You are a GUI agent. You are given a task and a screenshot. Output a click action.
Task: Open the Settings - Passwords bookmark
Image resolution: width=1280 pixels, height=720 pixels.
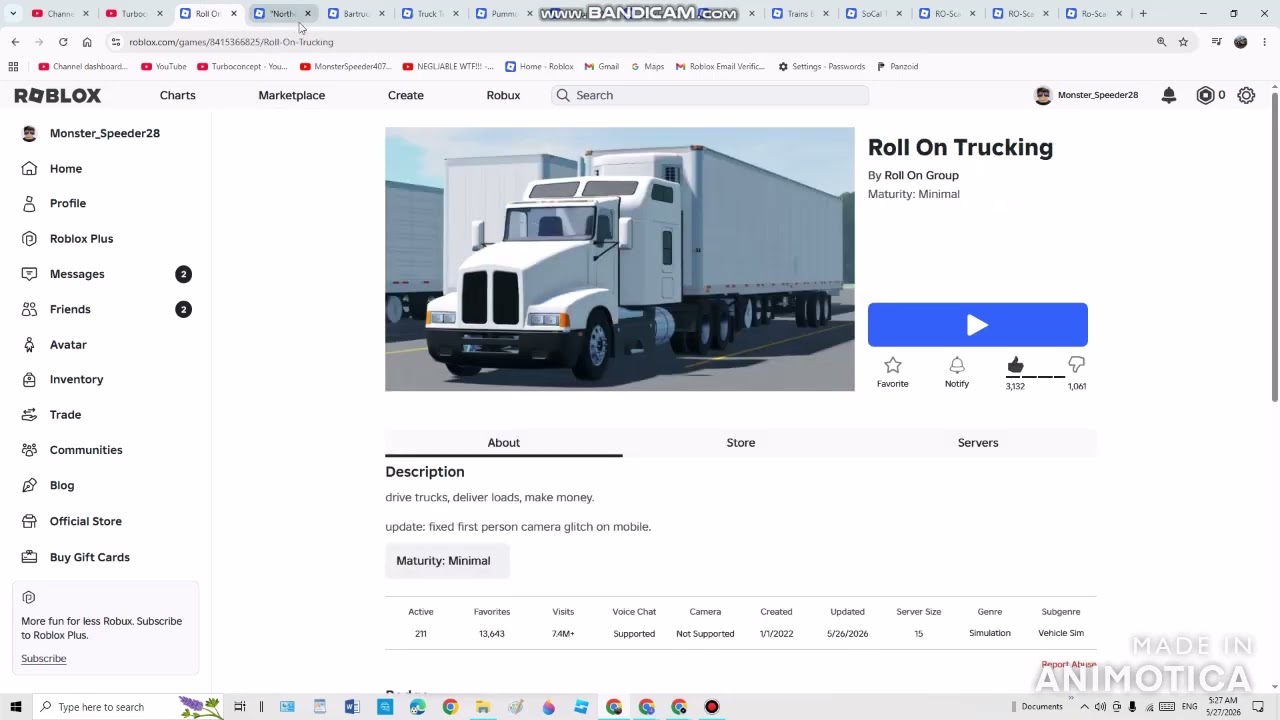tap(821, 66)
